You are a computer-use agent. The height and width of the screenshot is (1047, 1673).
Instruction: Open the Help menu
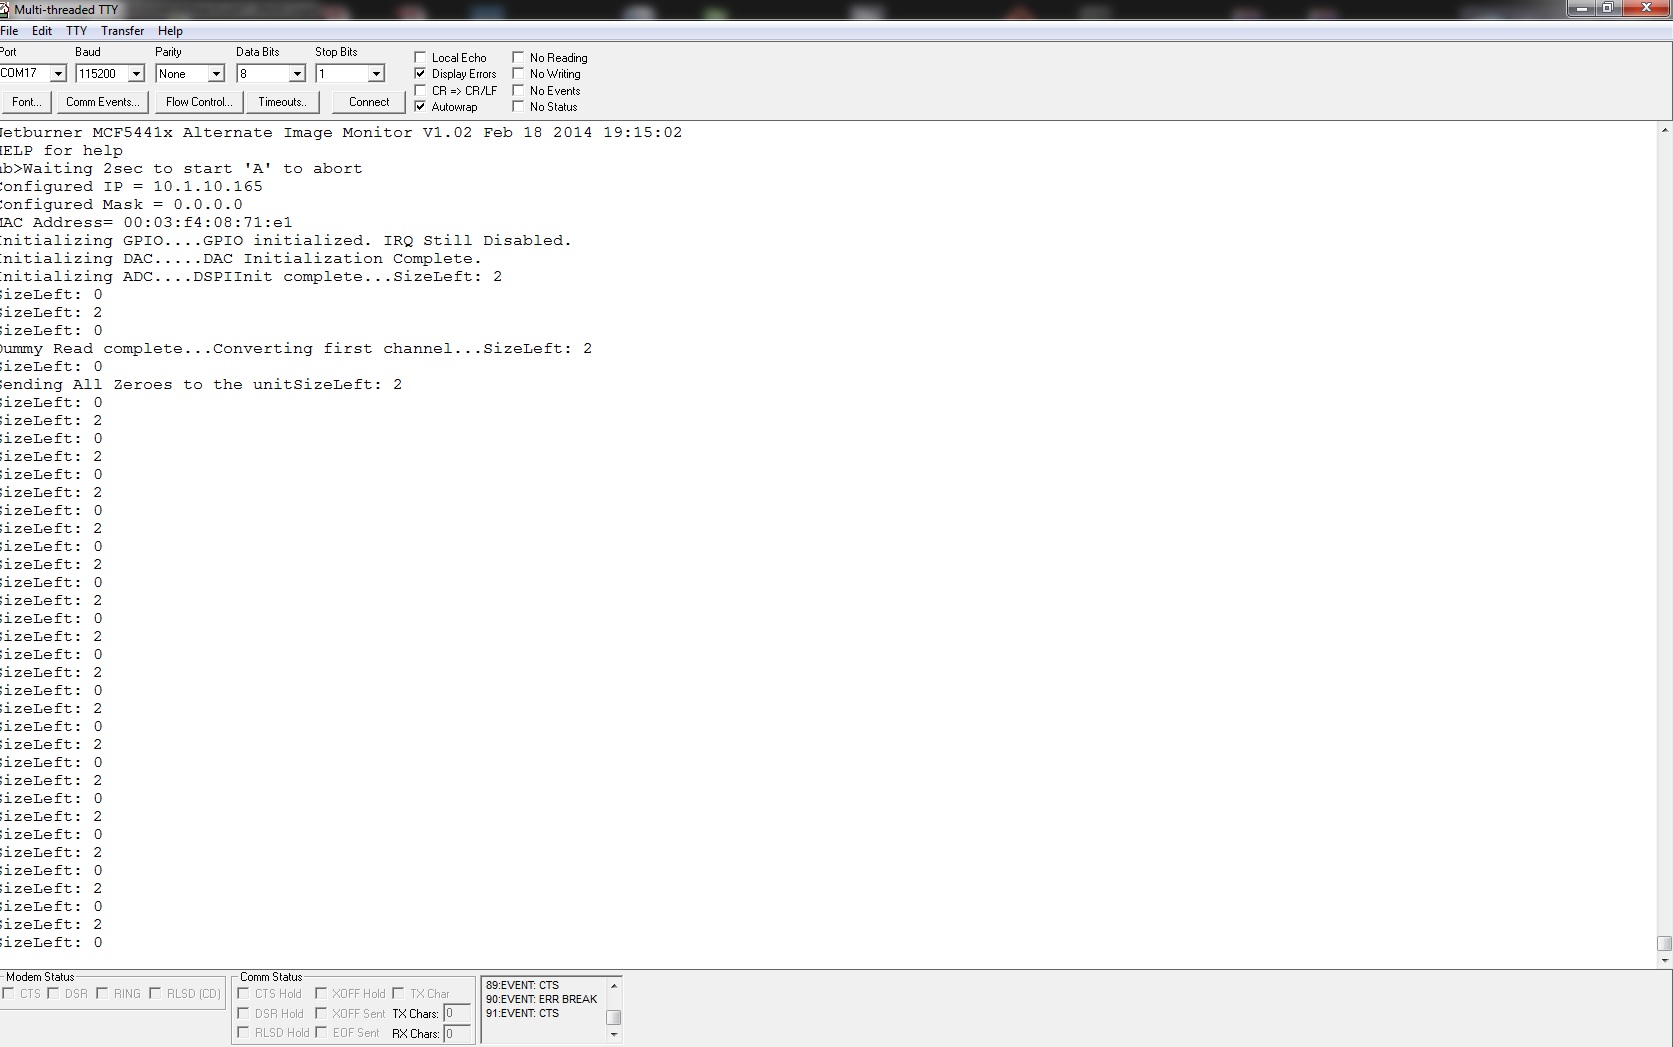pos(170,31)
